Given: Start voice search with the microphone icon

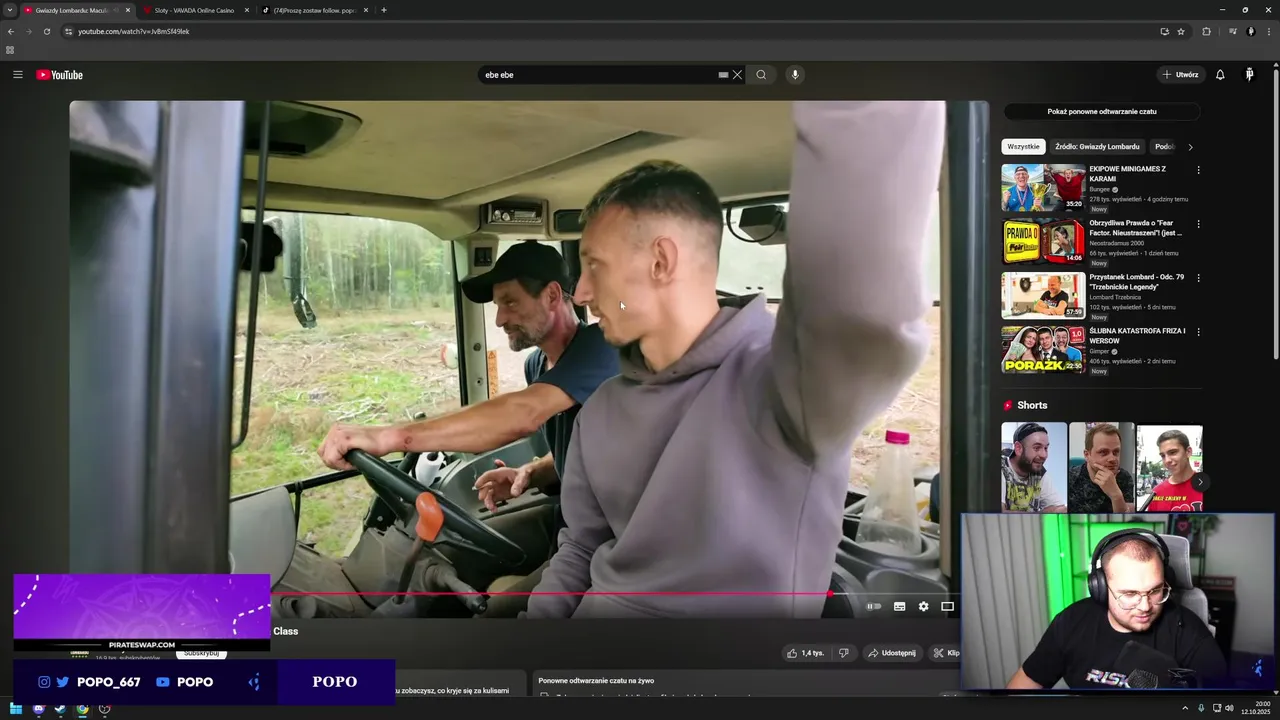Looking at the screenshot, I should point(795,75).
